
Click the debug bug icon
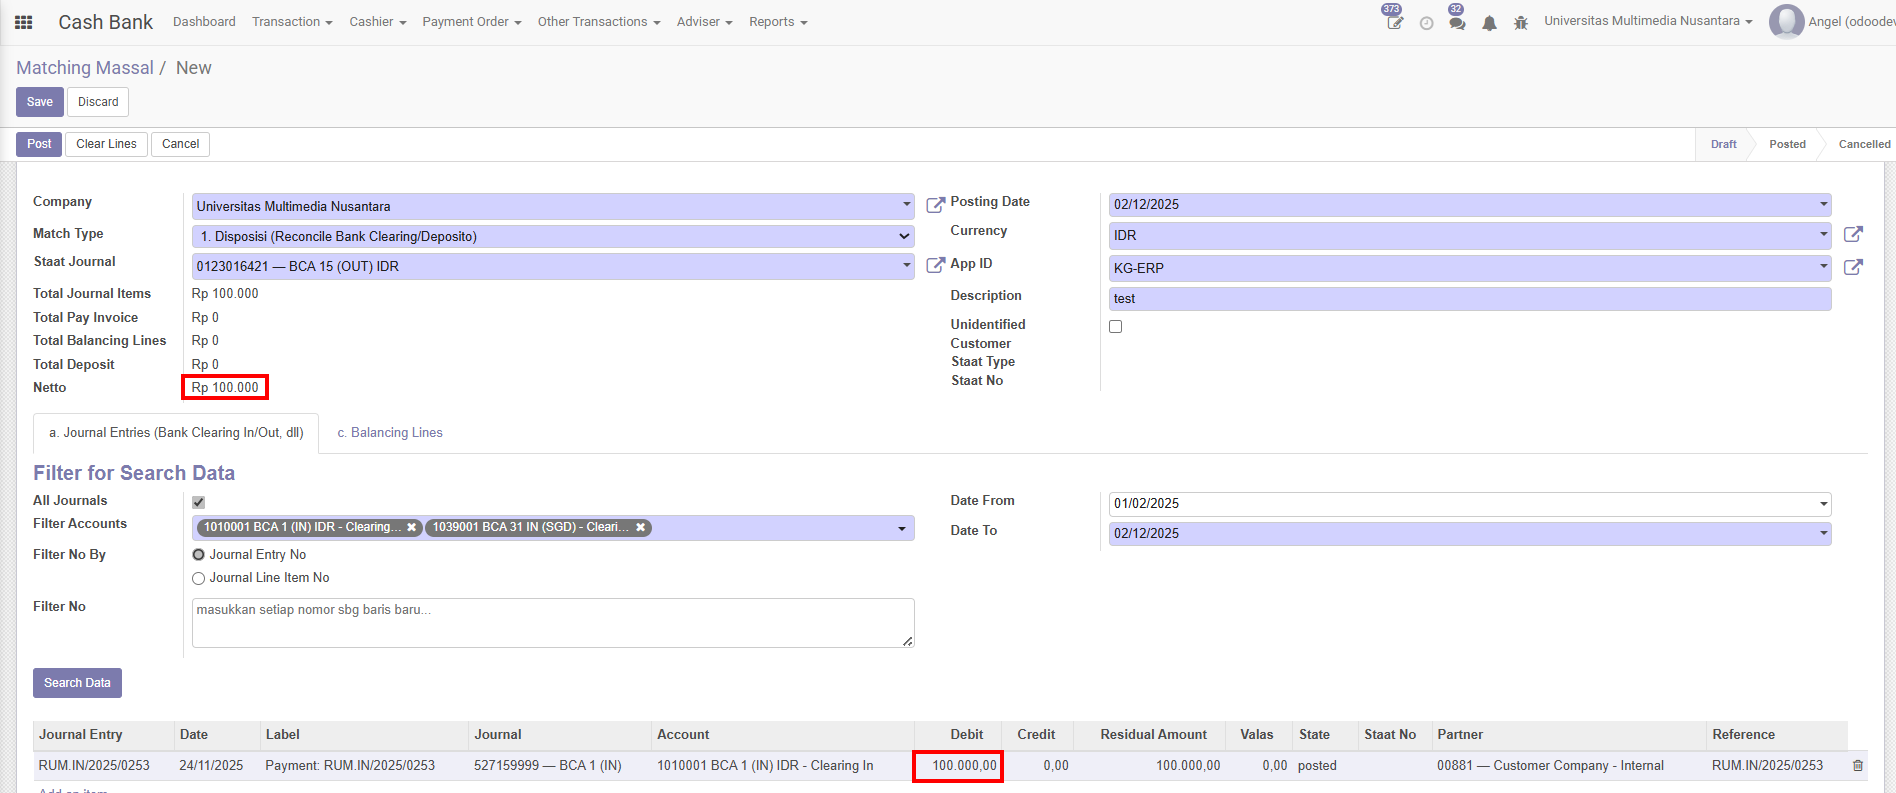tap(1521, 23)
